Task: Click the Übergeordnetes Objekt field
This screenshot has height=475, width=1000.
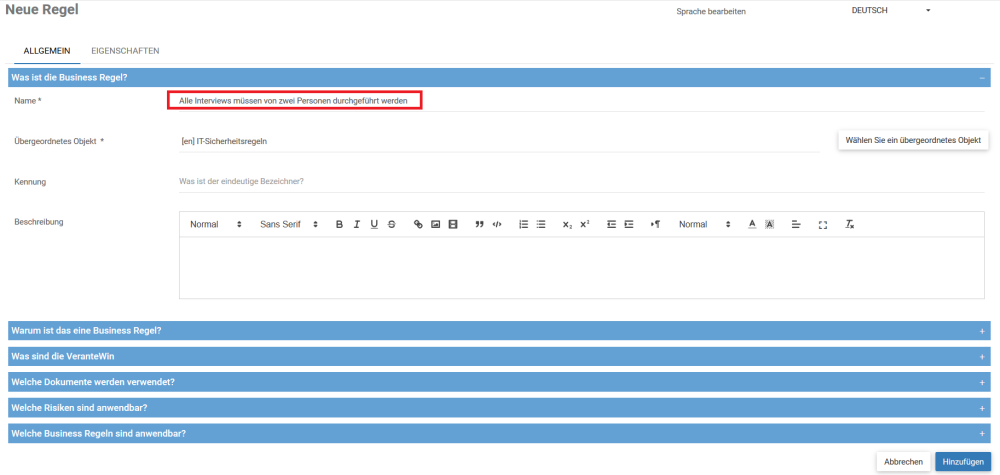Action: 499,142
